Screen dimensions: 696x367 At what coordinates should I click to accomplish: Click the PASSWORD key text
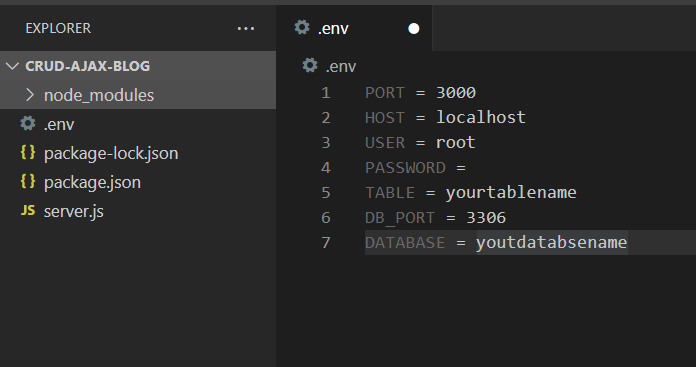click(x=405, y=168)
